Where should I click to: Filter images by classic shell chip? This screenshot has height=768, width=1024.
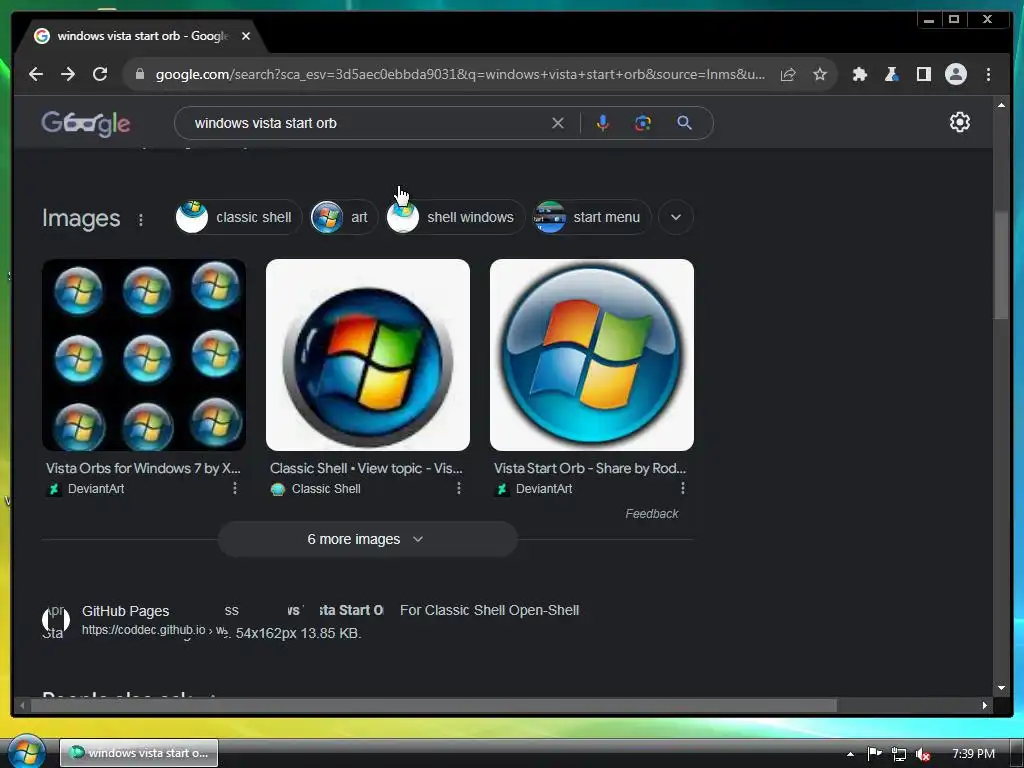238,217
